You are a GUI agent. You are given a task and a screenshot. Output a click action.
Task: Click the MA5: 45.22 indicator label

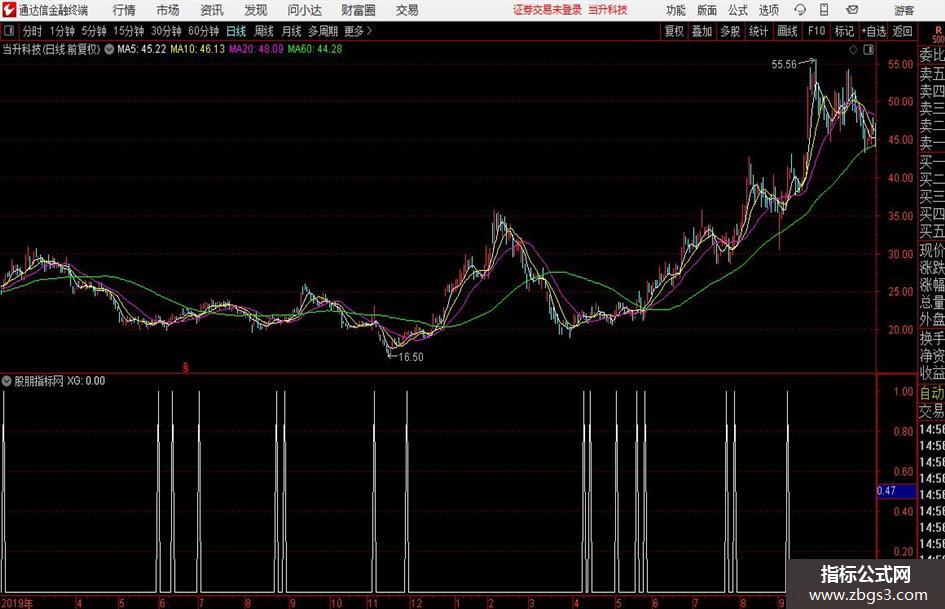coord(142,49)
